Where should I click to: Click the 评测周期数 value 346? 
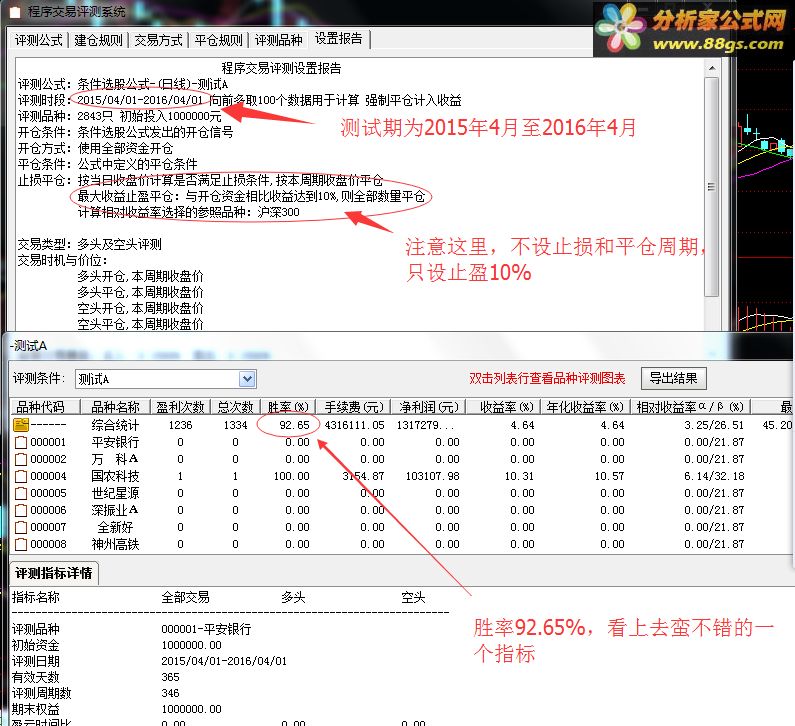(x=170, y=693)
